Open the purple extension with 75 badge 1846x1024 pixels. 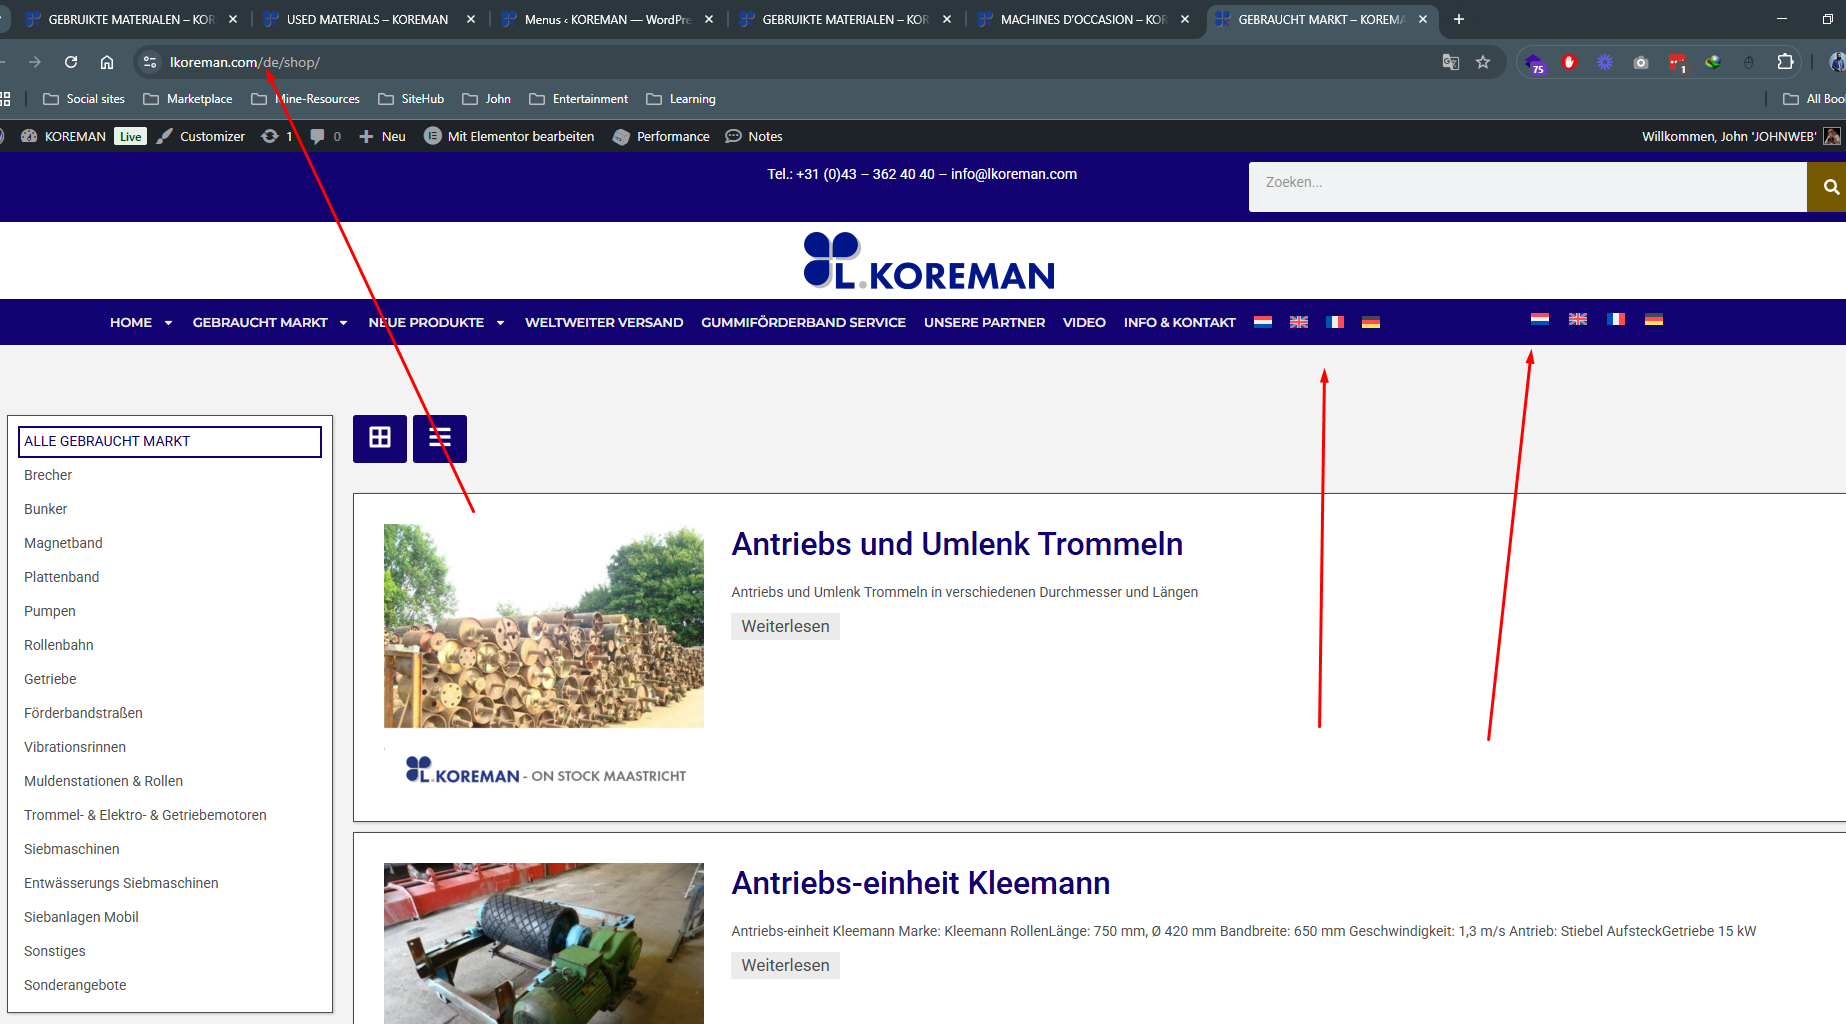tap(1535, 63)
